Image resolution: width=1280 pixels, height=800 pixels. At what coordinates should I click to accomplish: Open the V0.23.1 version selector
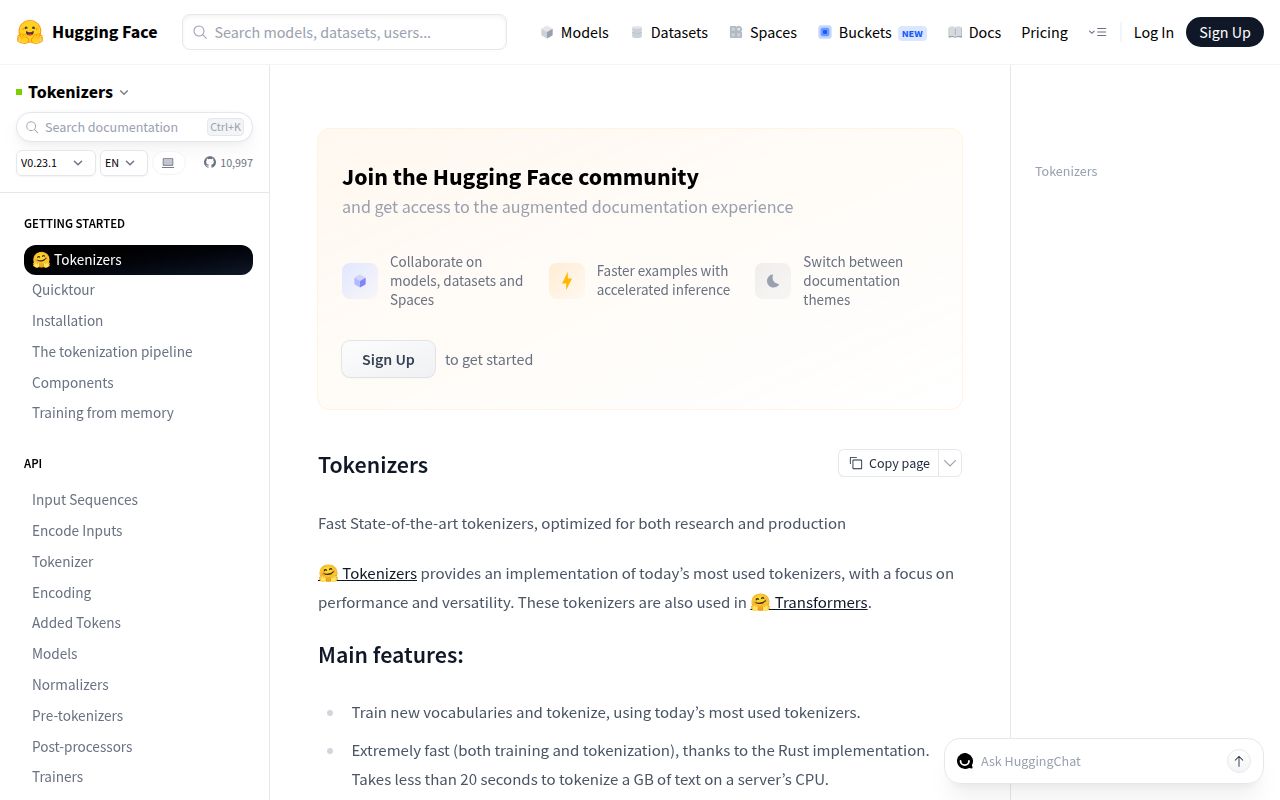click(56, 163)
